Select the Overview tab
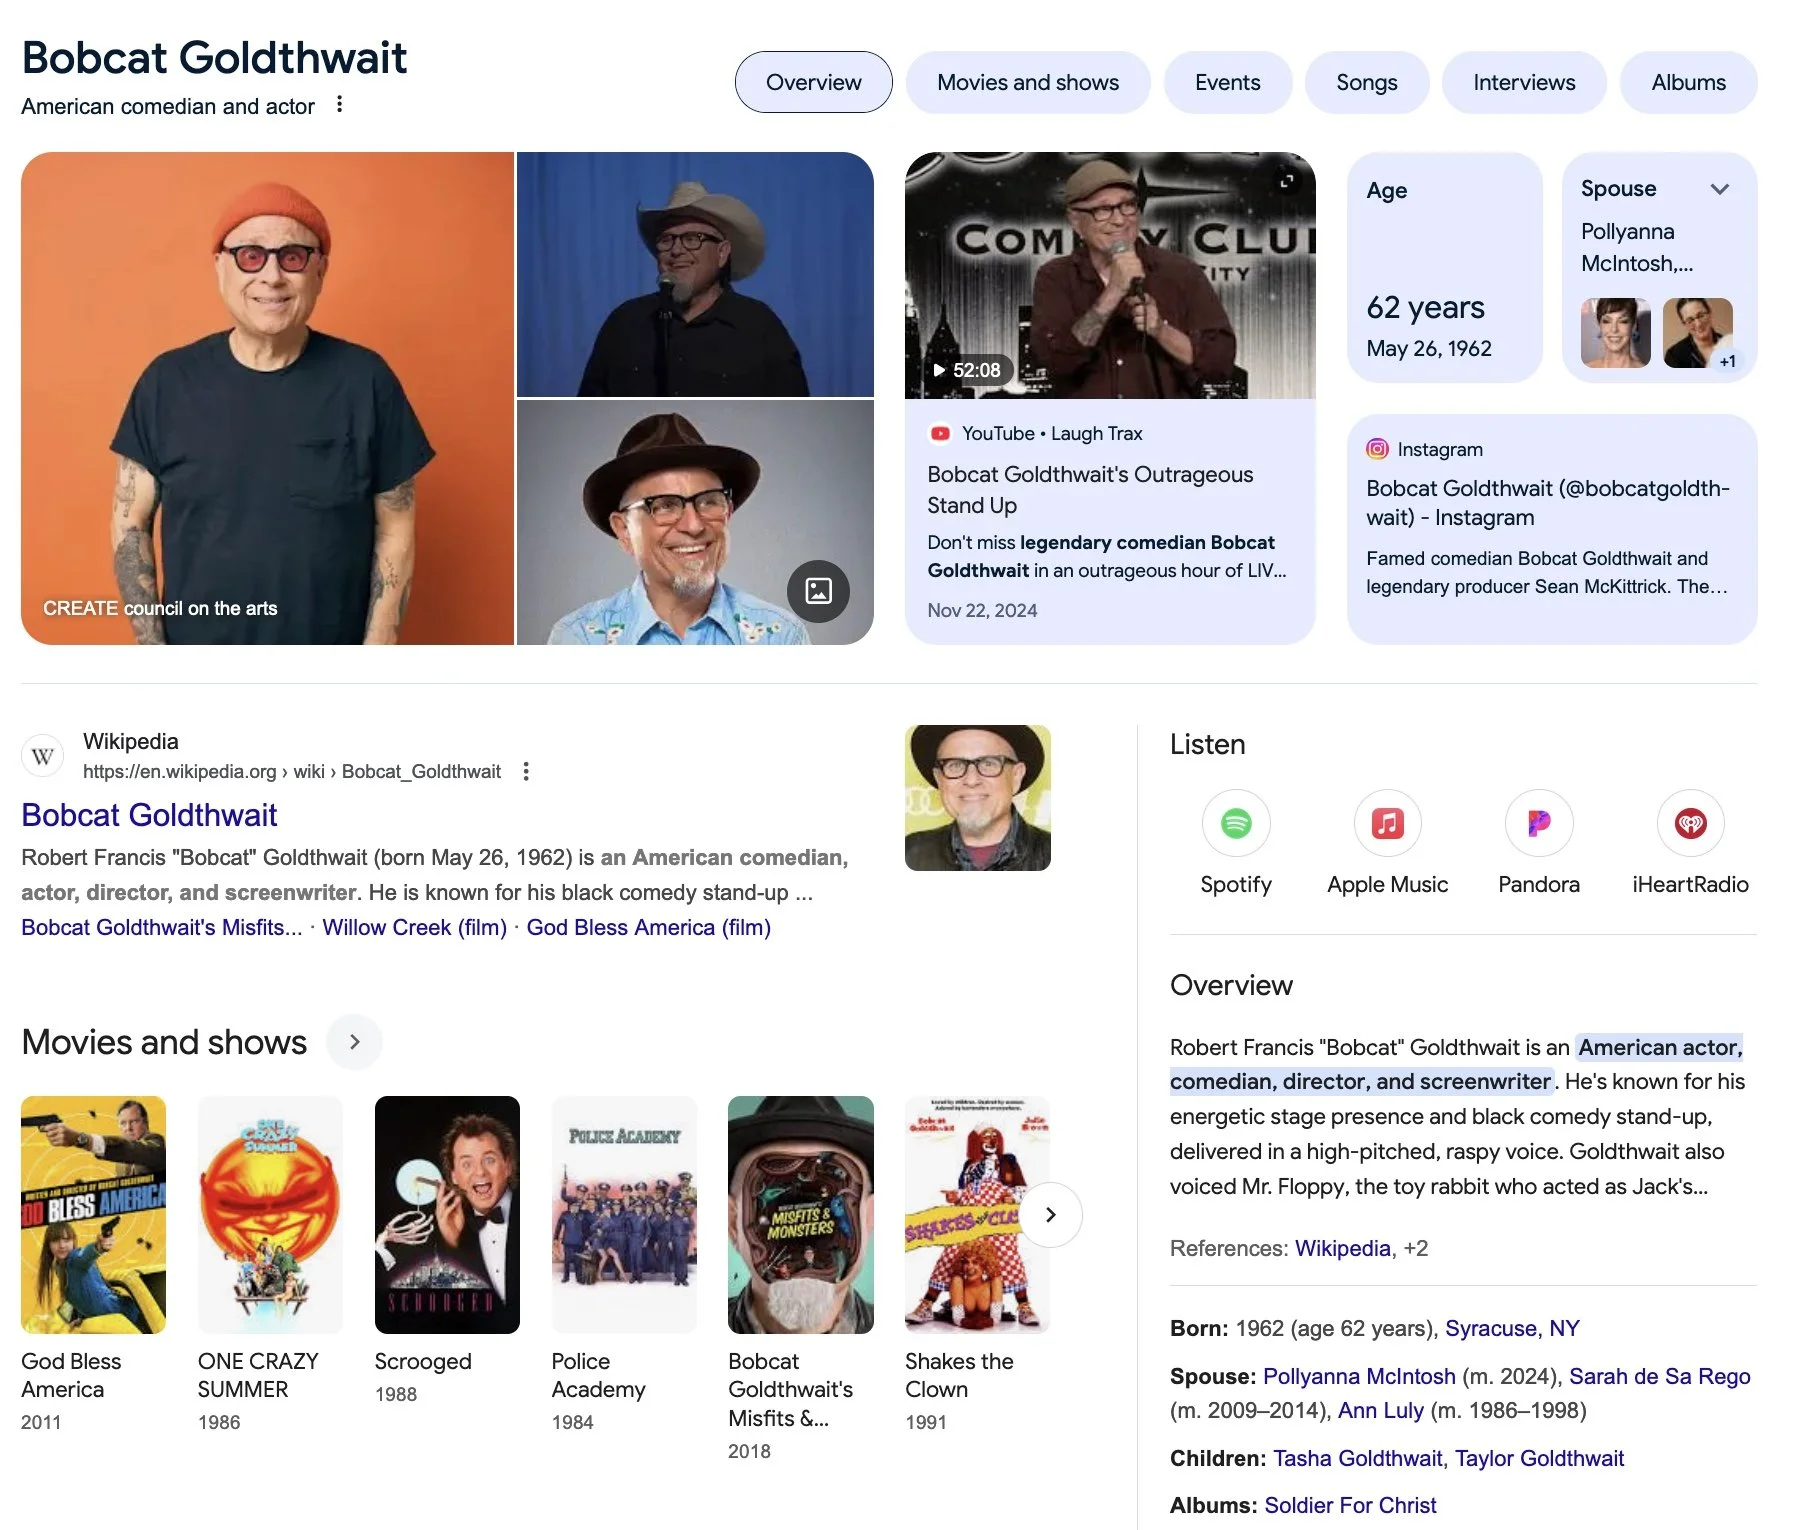This screenshot has width=1796, height=1530. coord(813,82)
